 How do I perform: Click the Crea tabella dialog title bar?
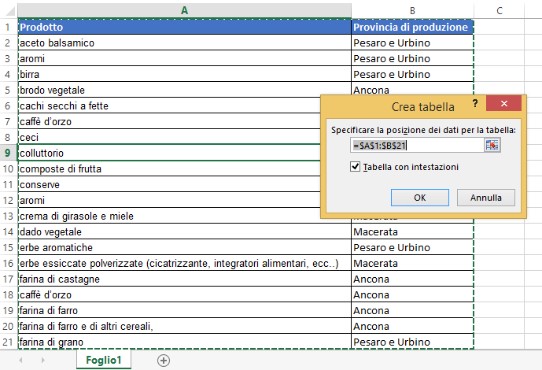423,107
